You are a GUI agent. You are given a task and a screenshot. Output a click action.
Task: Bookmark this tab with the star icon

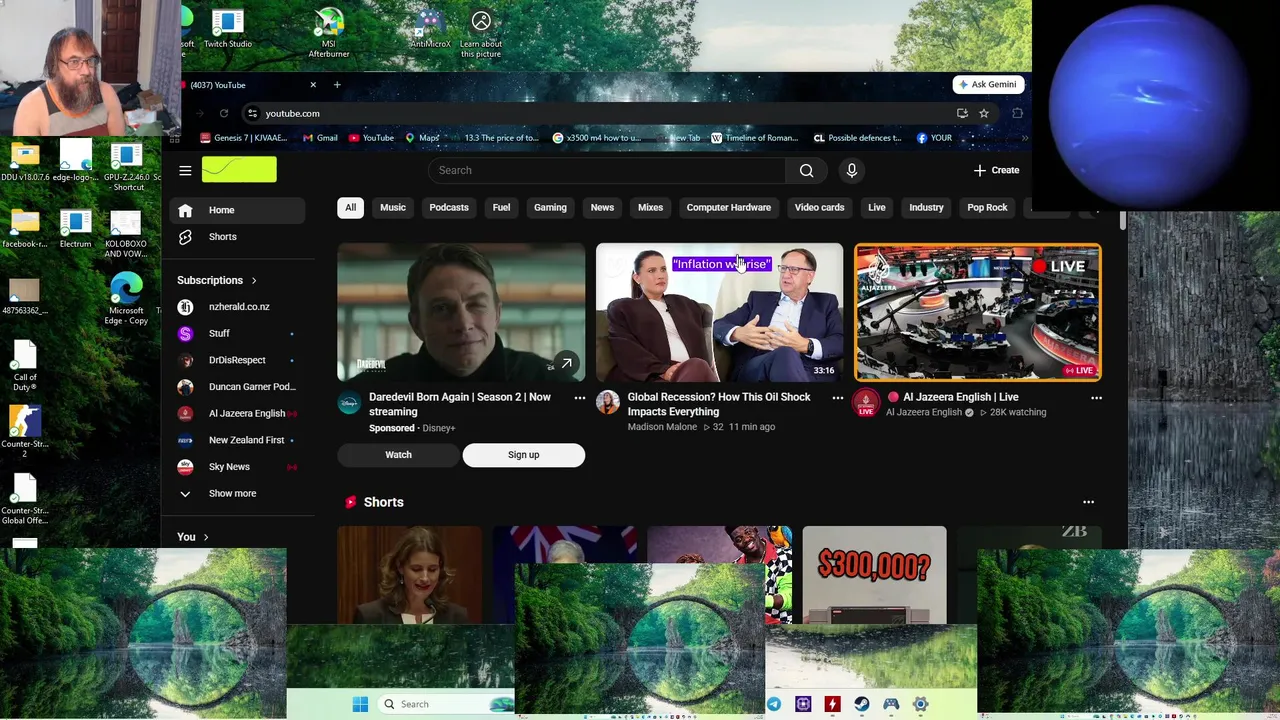[984, 113]
